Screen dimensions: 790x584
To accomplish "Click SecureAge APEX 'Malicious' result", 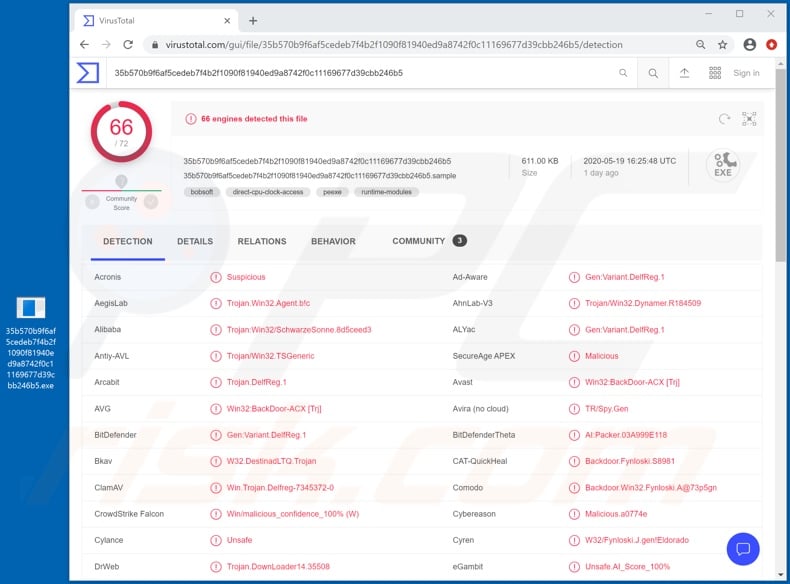I will pyautogui.click(x=602, y=356).
